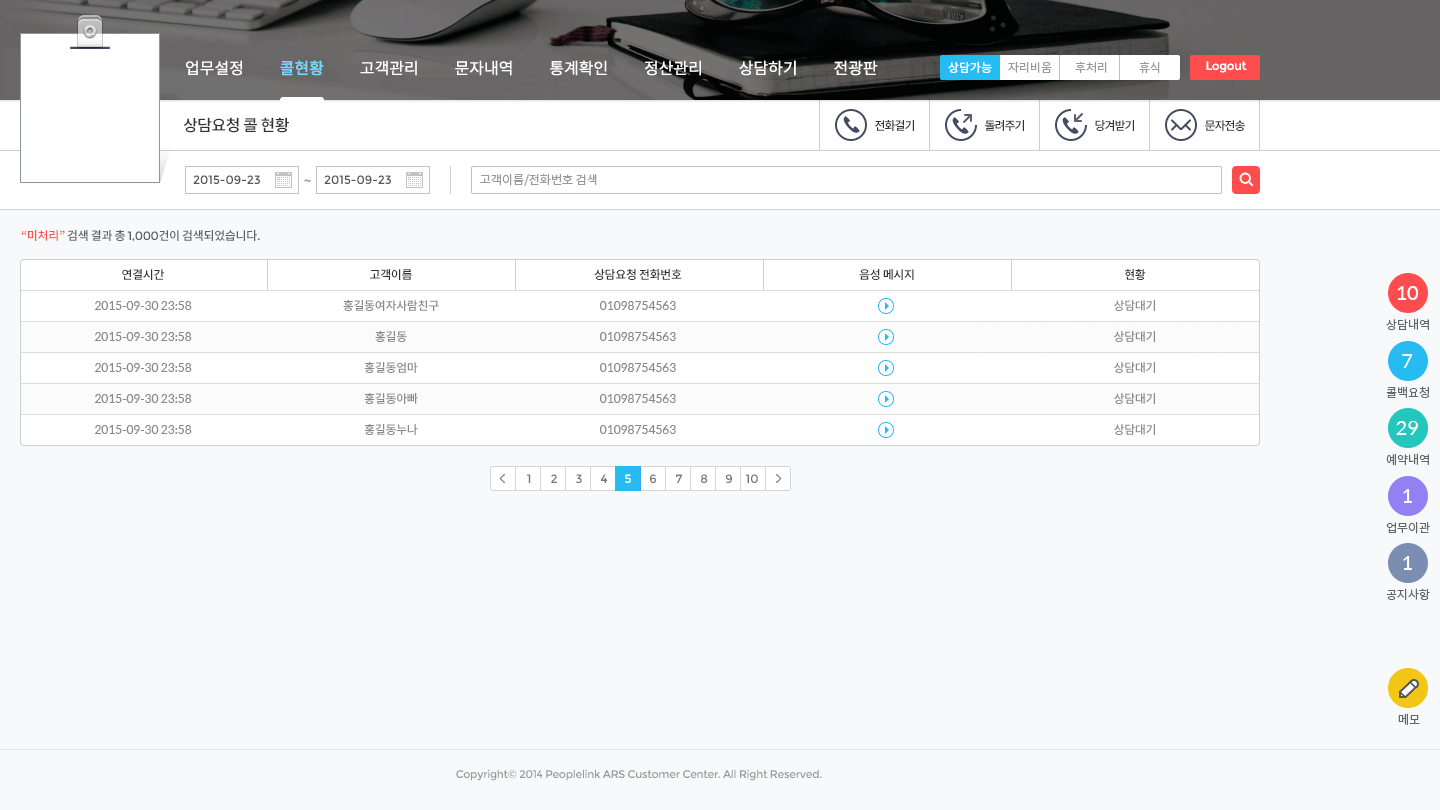Screen dimensions: 1440x810
Task: Open the yellow 메모 pencil icon
Action: pyautogui.click(x=1407, y=688)
